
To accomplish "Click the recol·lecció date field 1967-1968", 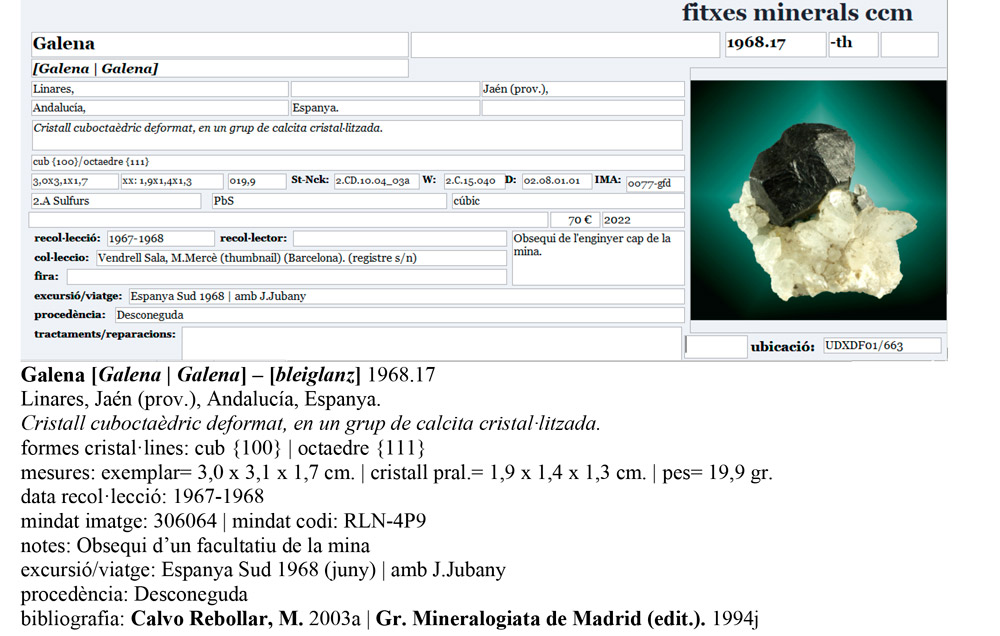I will (x=161, y=239).
